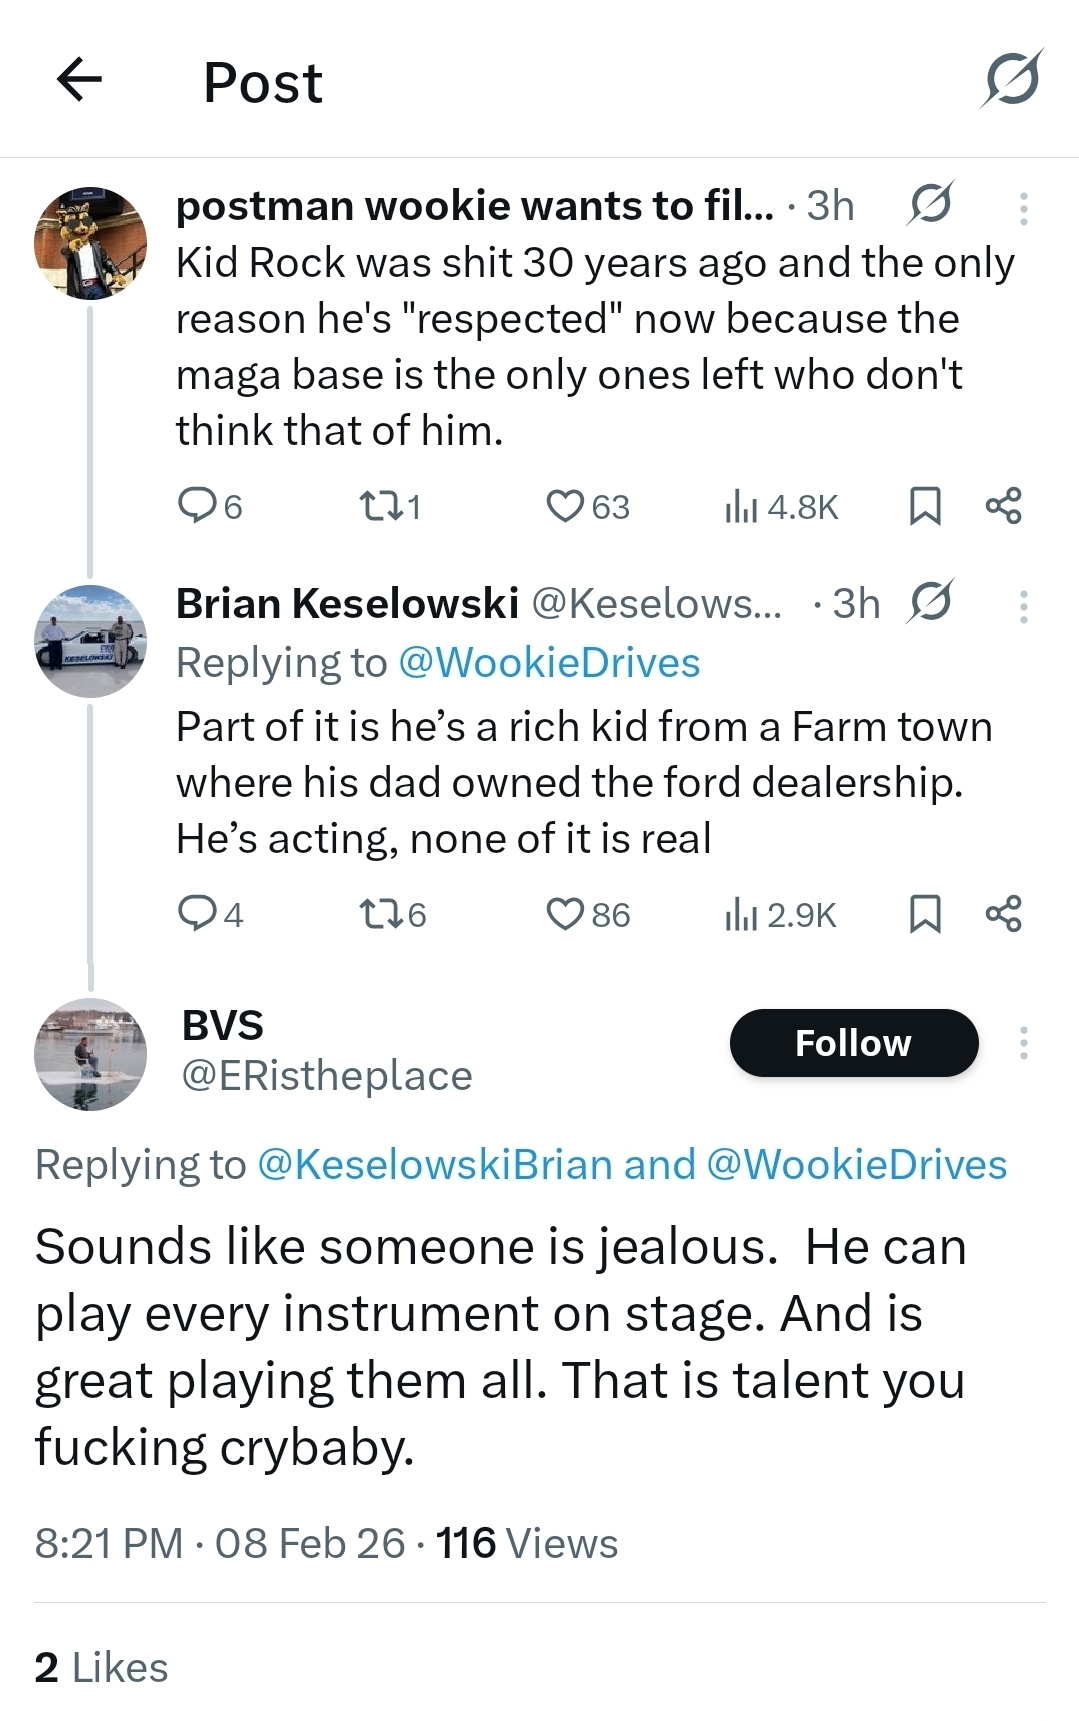View analytics showing 2.9K views

pos(780,914)
